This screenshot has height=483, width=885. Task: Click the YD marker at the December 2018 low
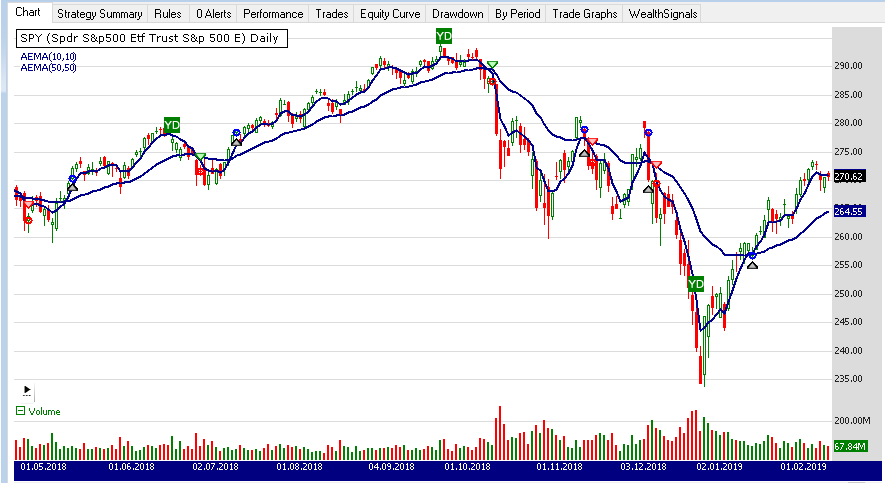[696, 285]
